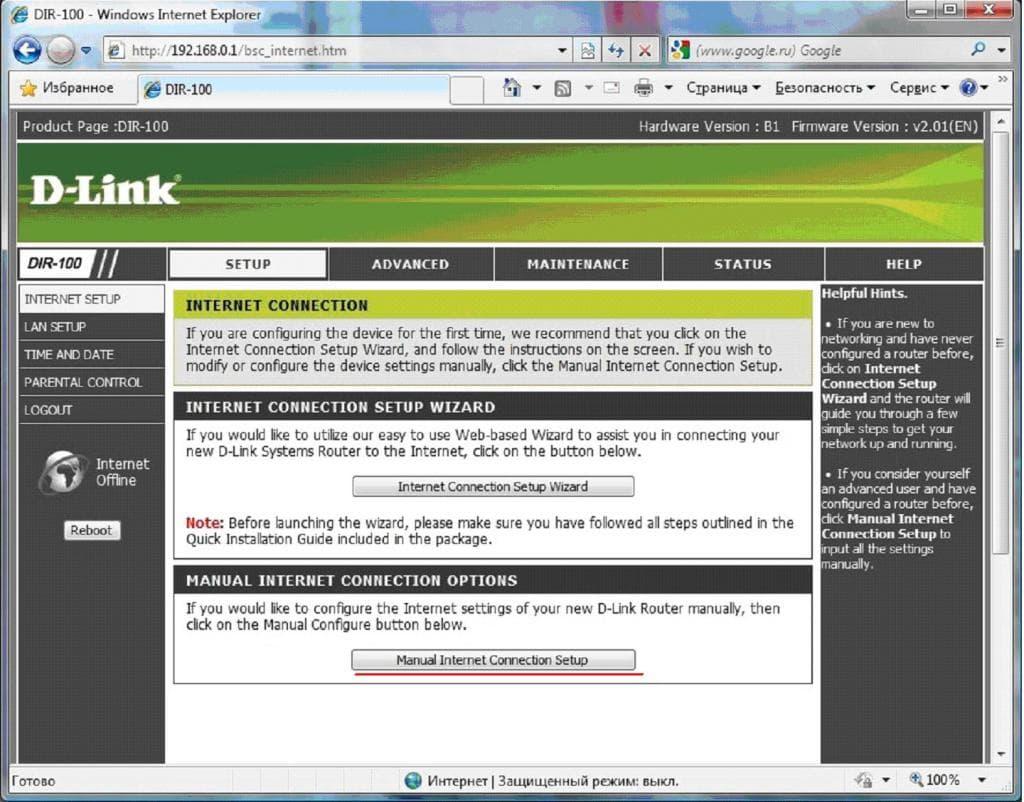Click the Internet Explorer title bar icon
Image resolution: width=1024 pixels, height=802 pixels.
click(18, 14)
